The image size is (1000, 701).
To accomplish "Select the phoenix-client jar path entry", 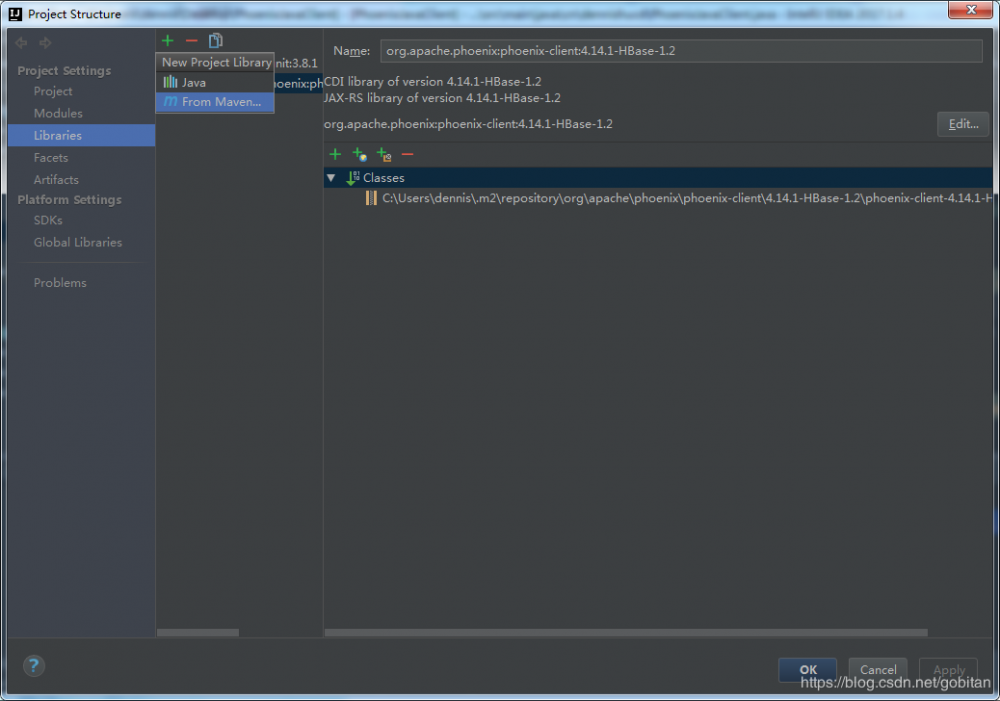I will point(687,198).
